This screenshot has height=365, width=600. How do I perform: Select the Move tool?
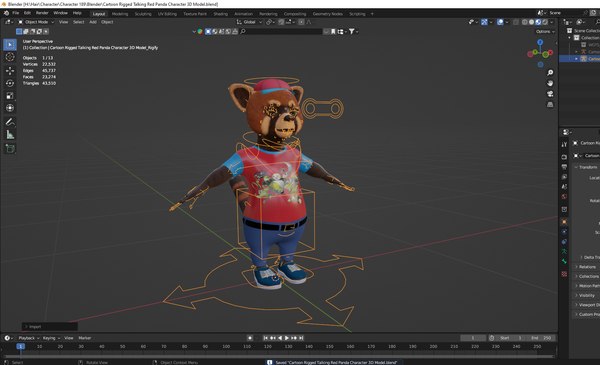(x=10, y=71)
